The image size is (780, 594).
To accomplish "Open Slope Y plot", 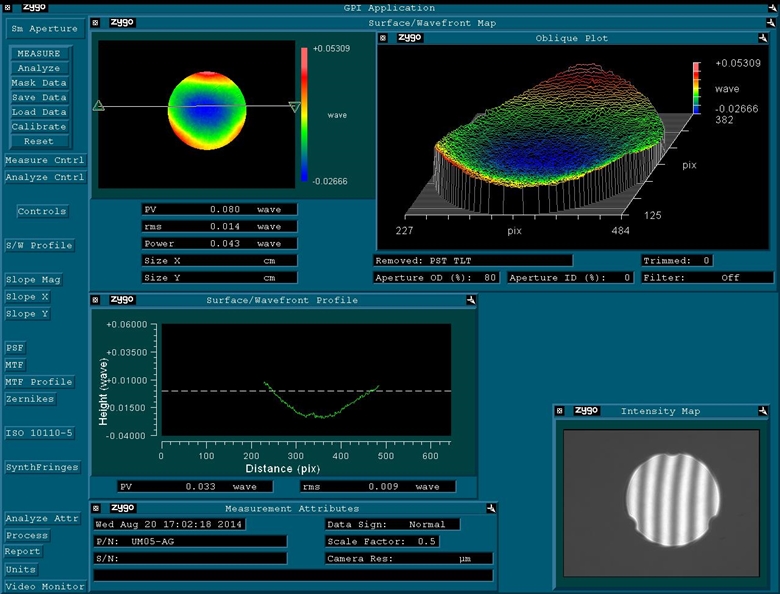I will click(x=27, y=313).
